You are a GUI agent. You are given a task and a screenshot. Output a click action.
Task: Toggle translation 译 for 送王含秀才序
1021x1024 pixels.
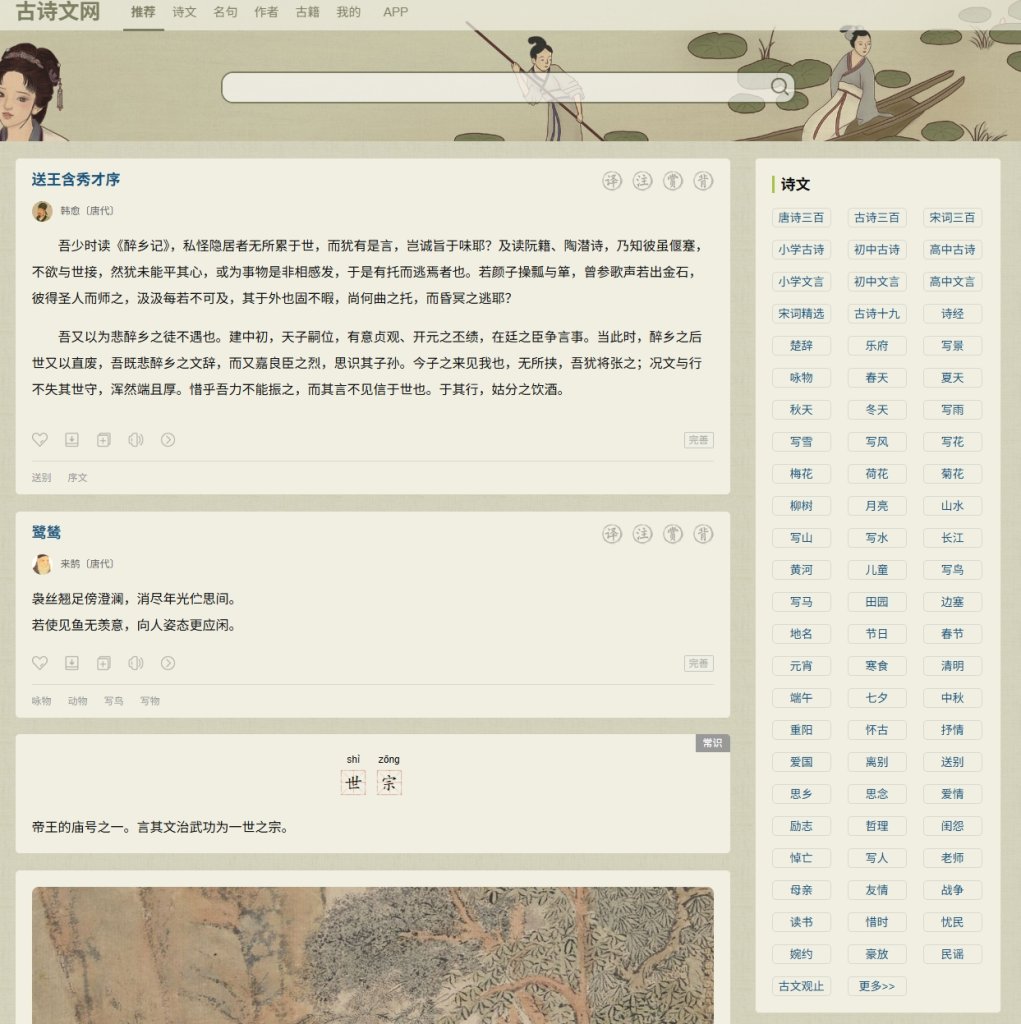tap(612, 181)
